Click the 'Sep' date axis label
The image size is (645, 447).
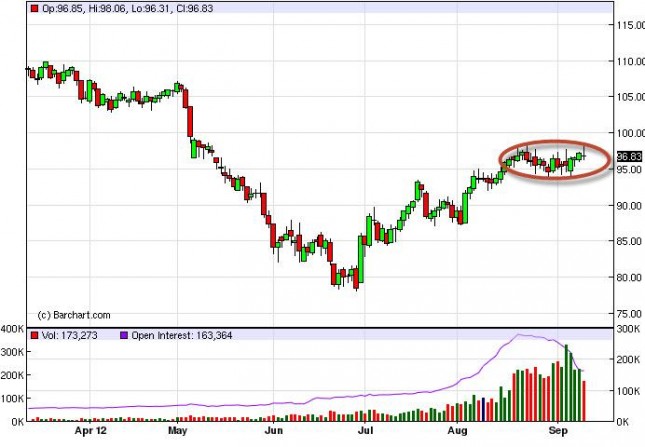tap(558, 431)
